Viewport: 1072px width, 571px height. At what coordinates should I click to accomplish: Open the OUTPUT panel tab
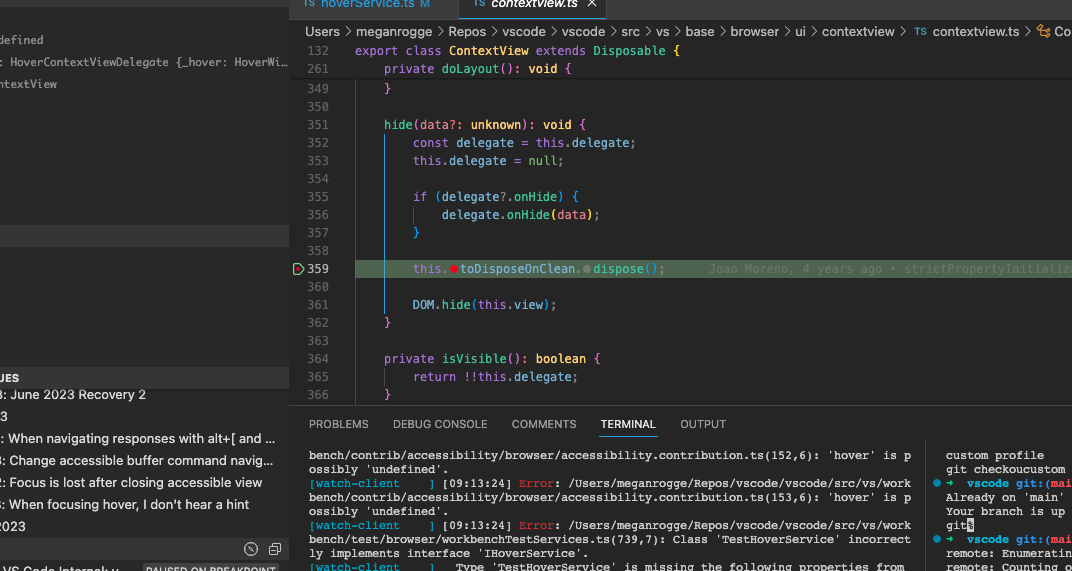pyautogui.click(x=703, y=424)
